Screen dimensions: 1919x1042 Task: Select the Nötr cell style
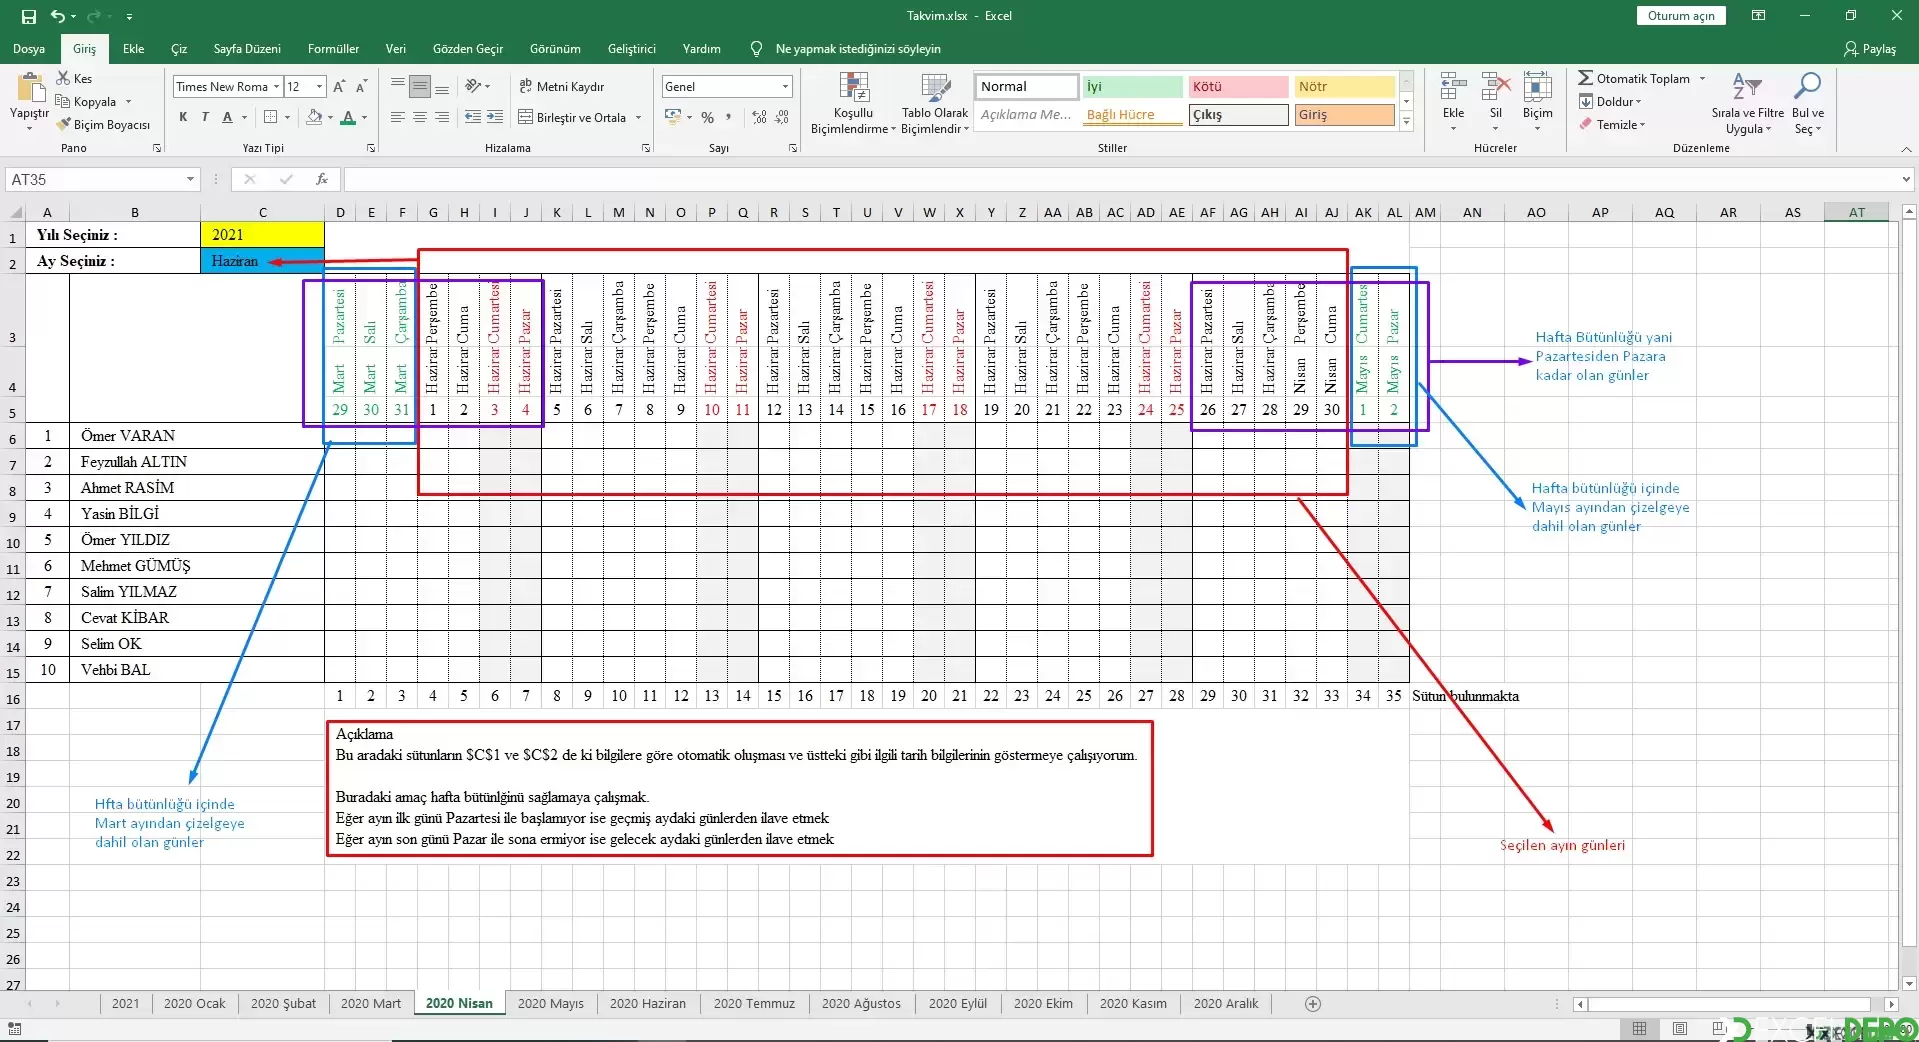[x=1344, y=87]
